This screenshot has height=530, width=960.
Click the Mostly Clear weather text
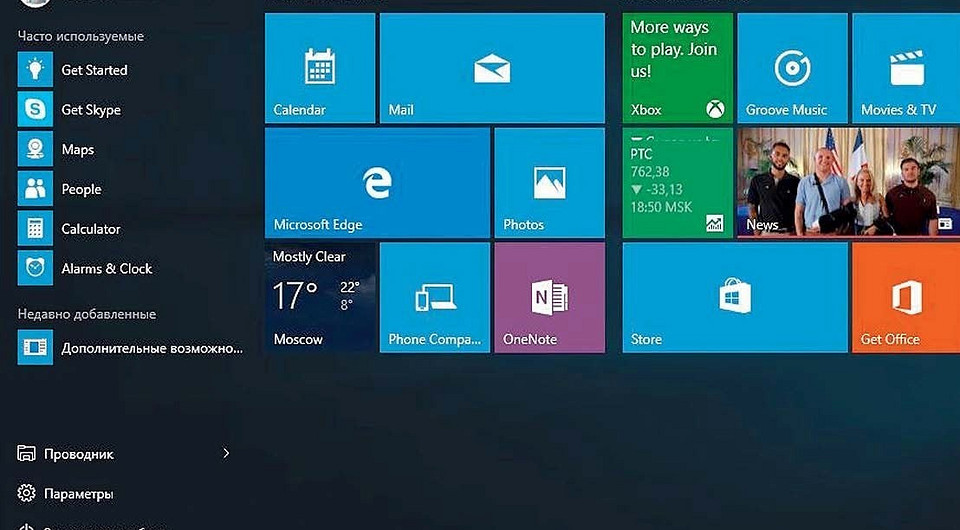point(309,257)
